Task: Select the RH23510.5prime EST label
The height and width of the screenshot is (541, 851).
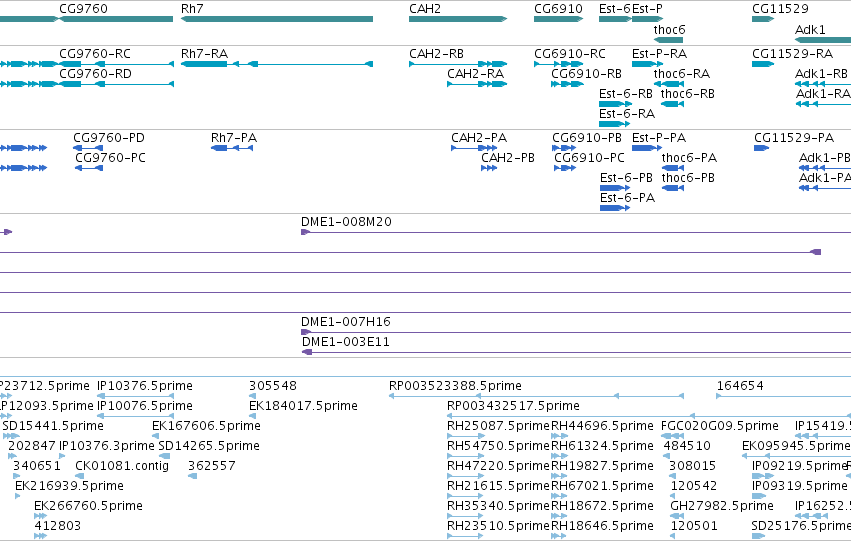Action: click(x=499, y=526)
